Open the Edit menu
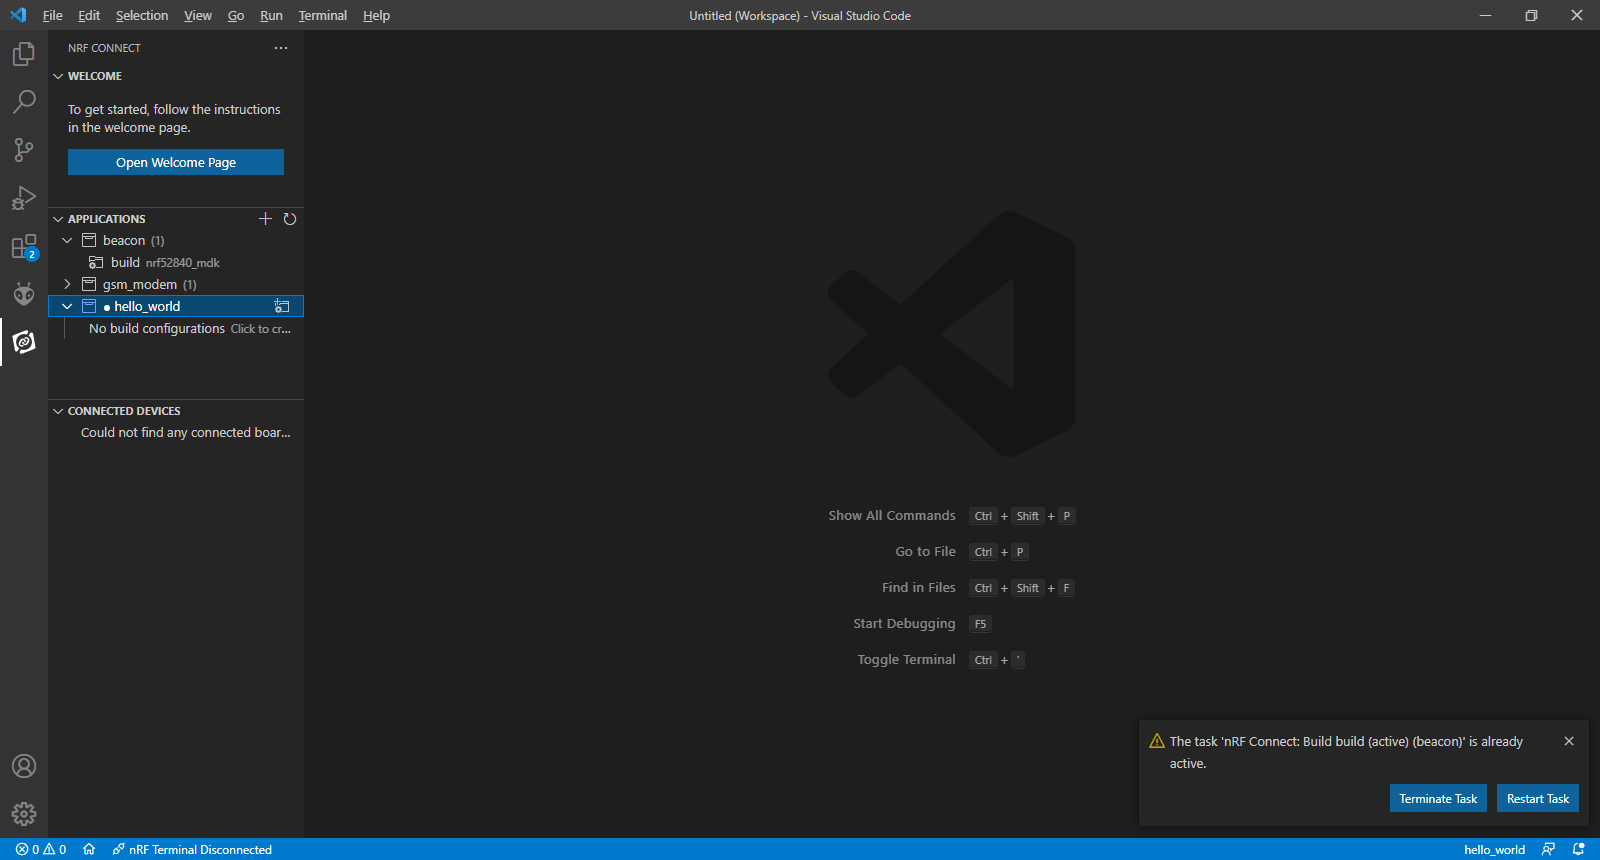The image size is (1600, 860). (89, 15)
